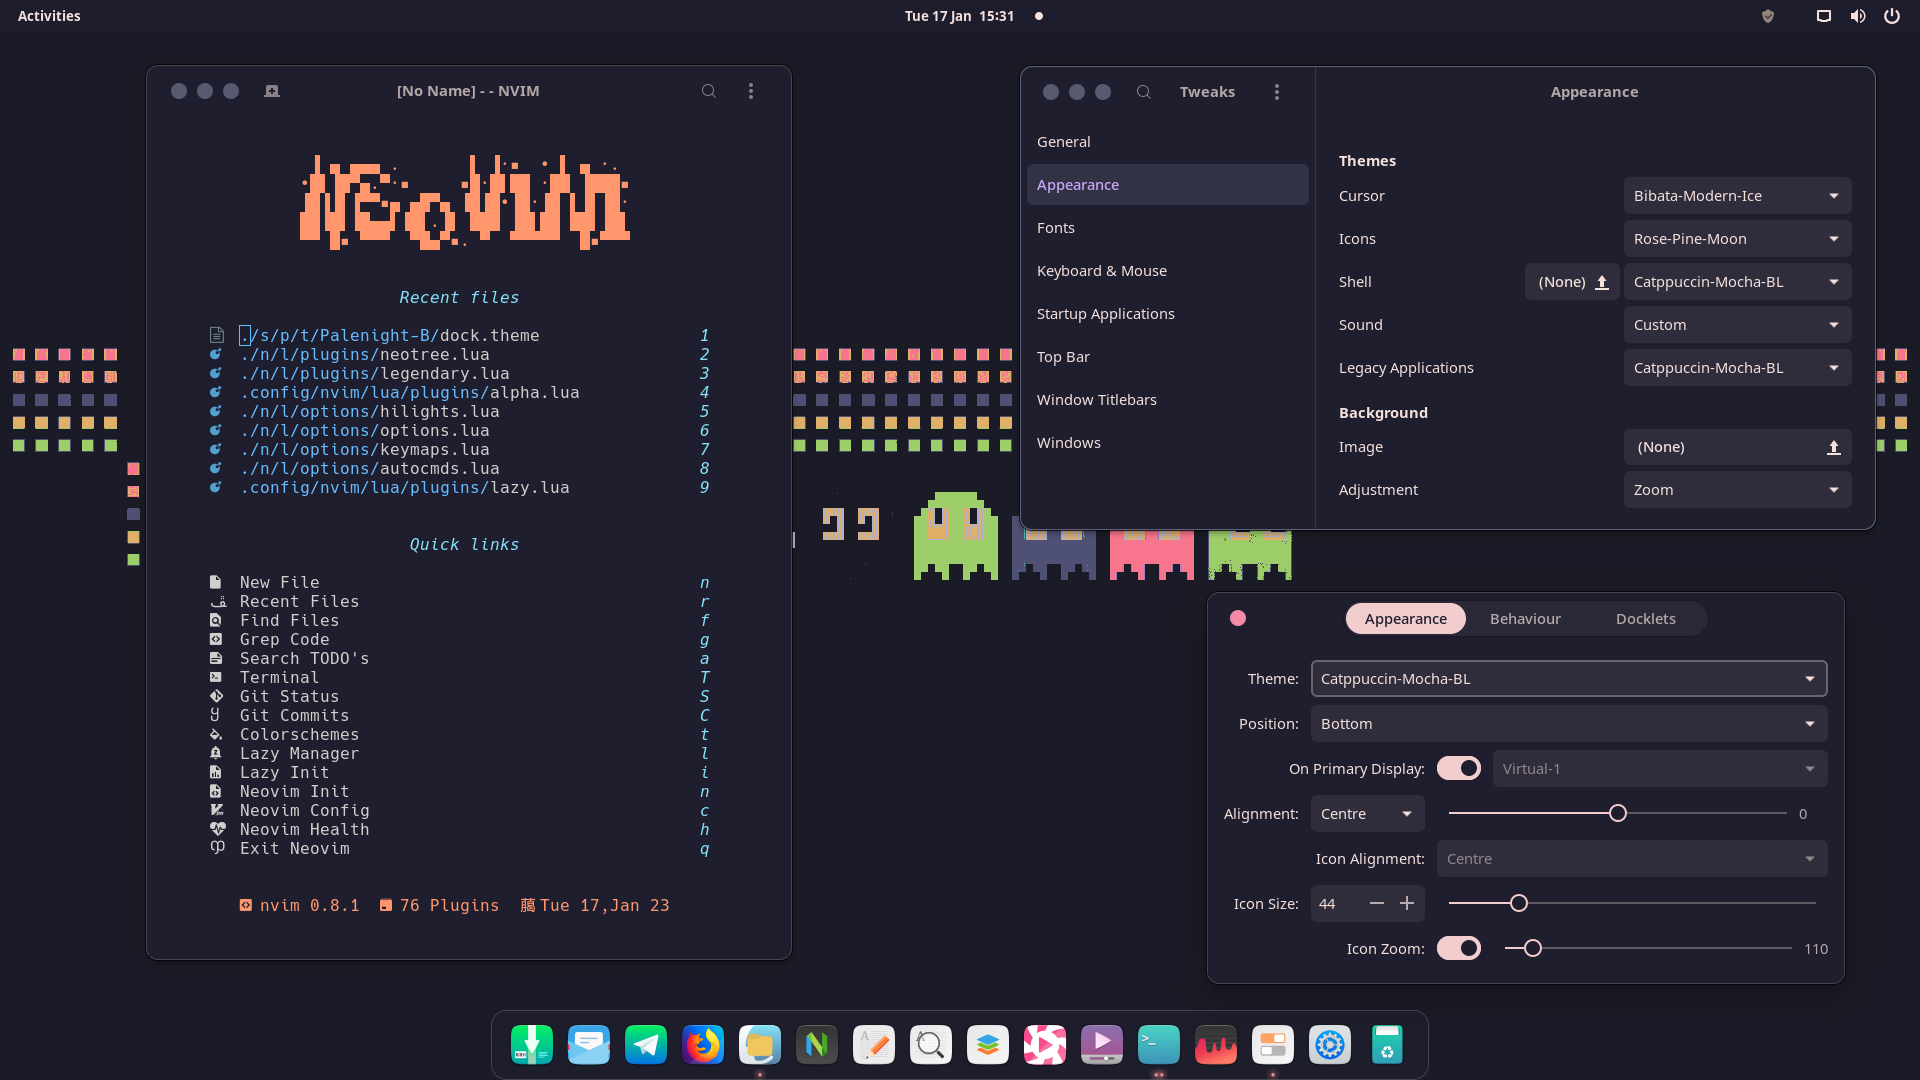Switch to the Behaviour tab in dock settings

tap(1525, 619)
